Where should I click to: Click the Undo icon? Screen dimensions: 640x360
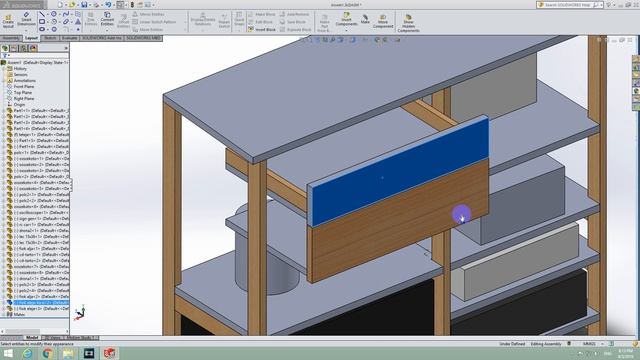point(108,4)
